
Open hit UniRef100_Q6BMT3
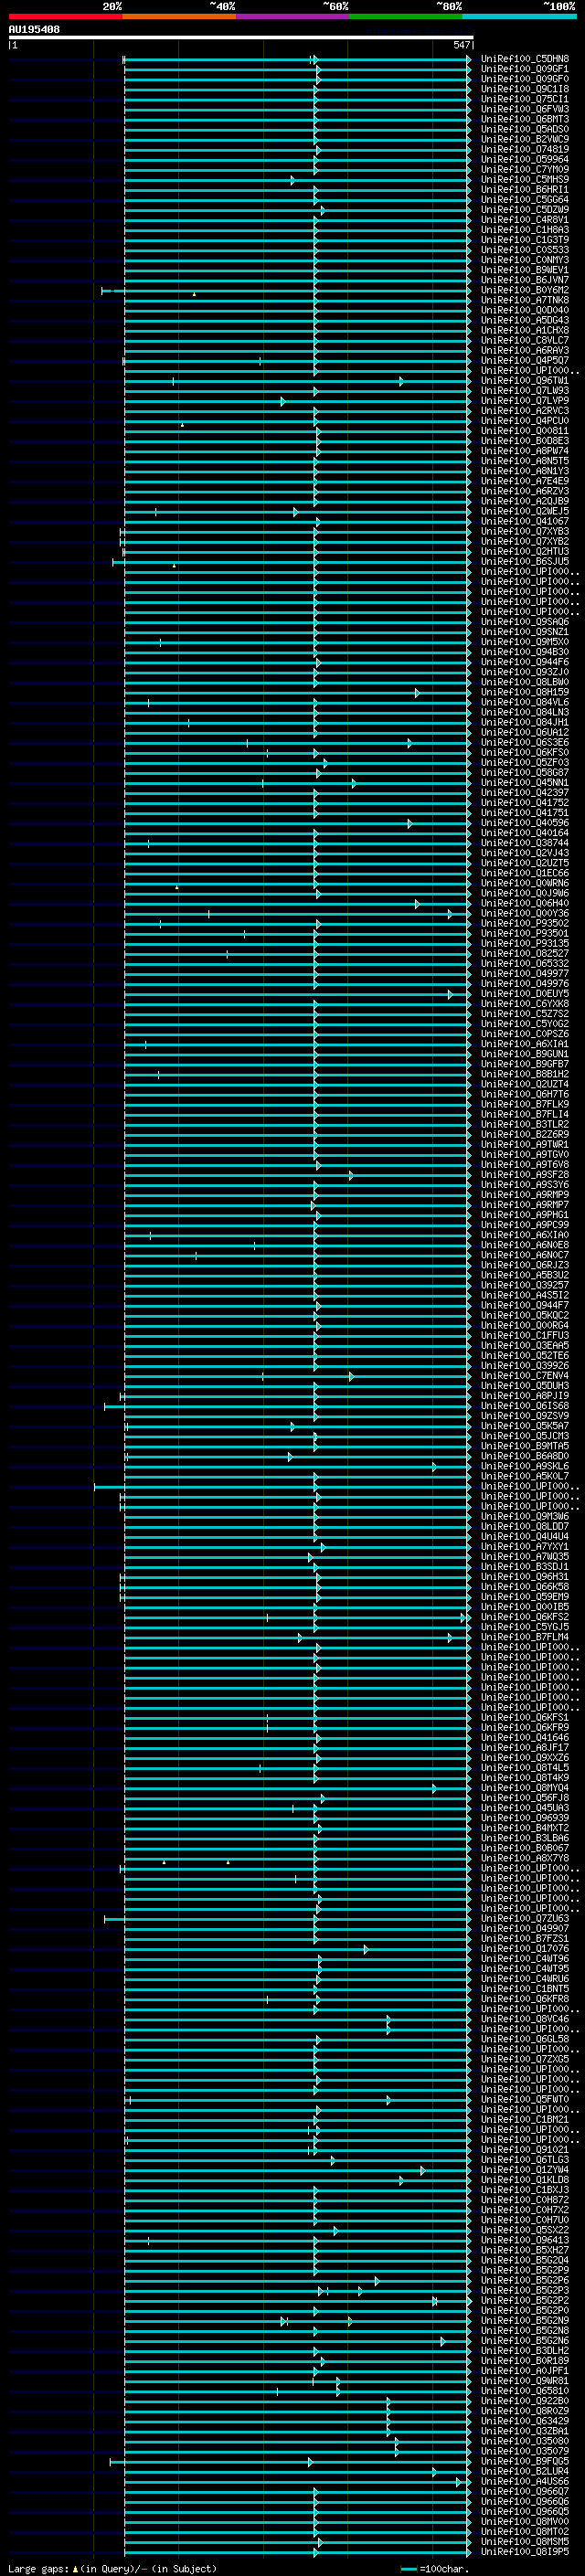point(525,119)
